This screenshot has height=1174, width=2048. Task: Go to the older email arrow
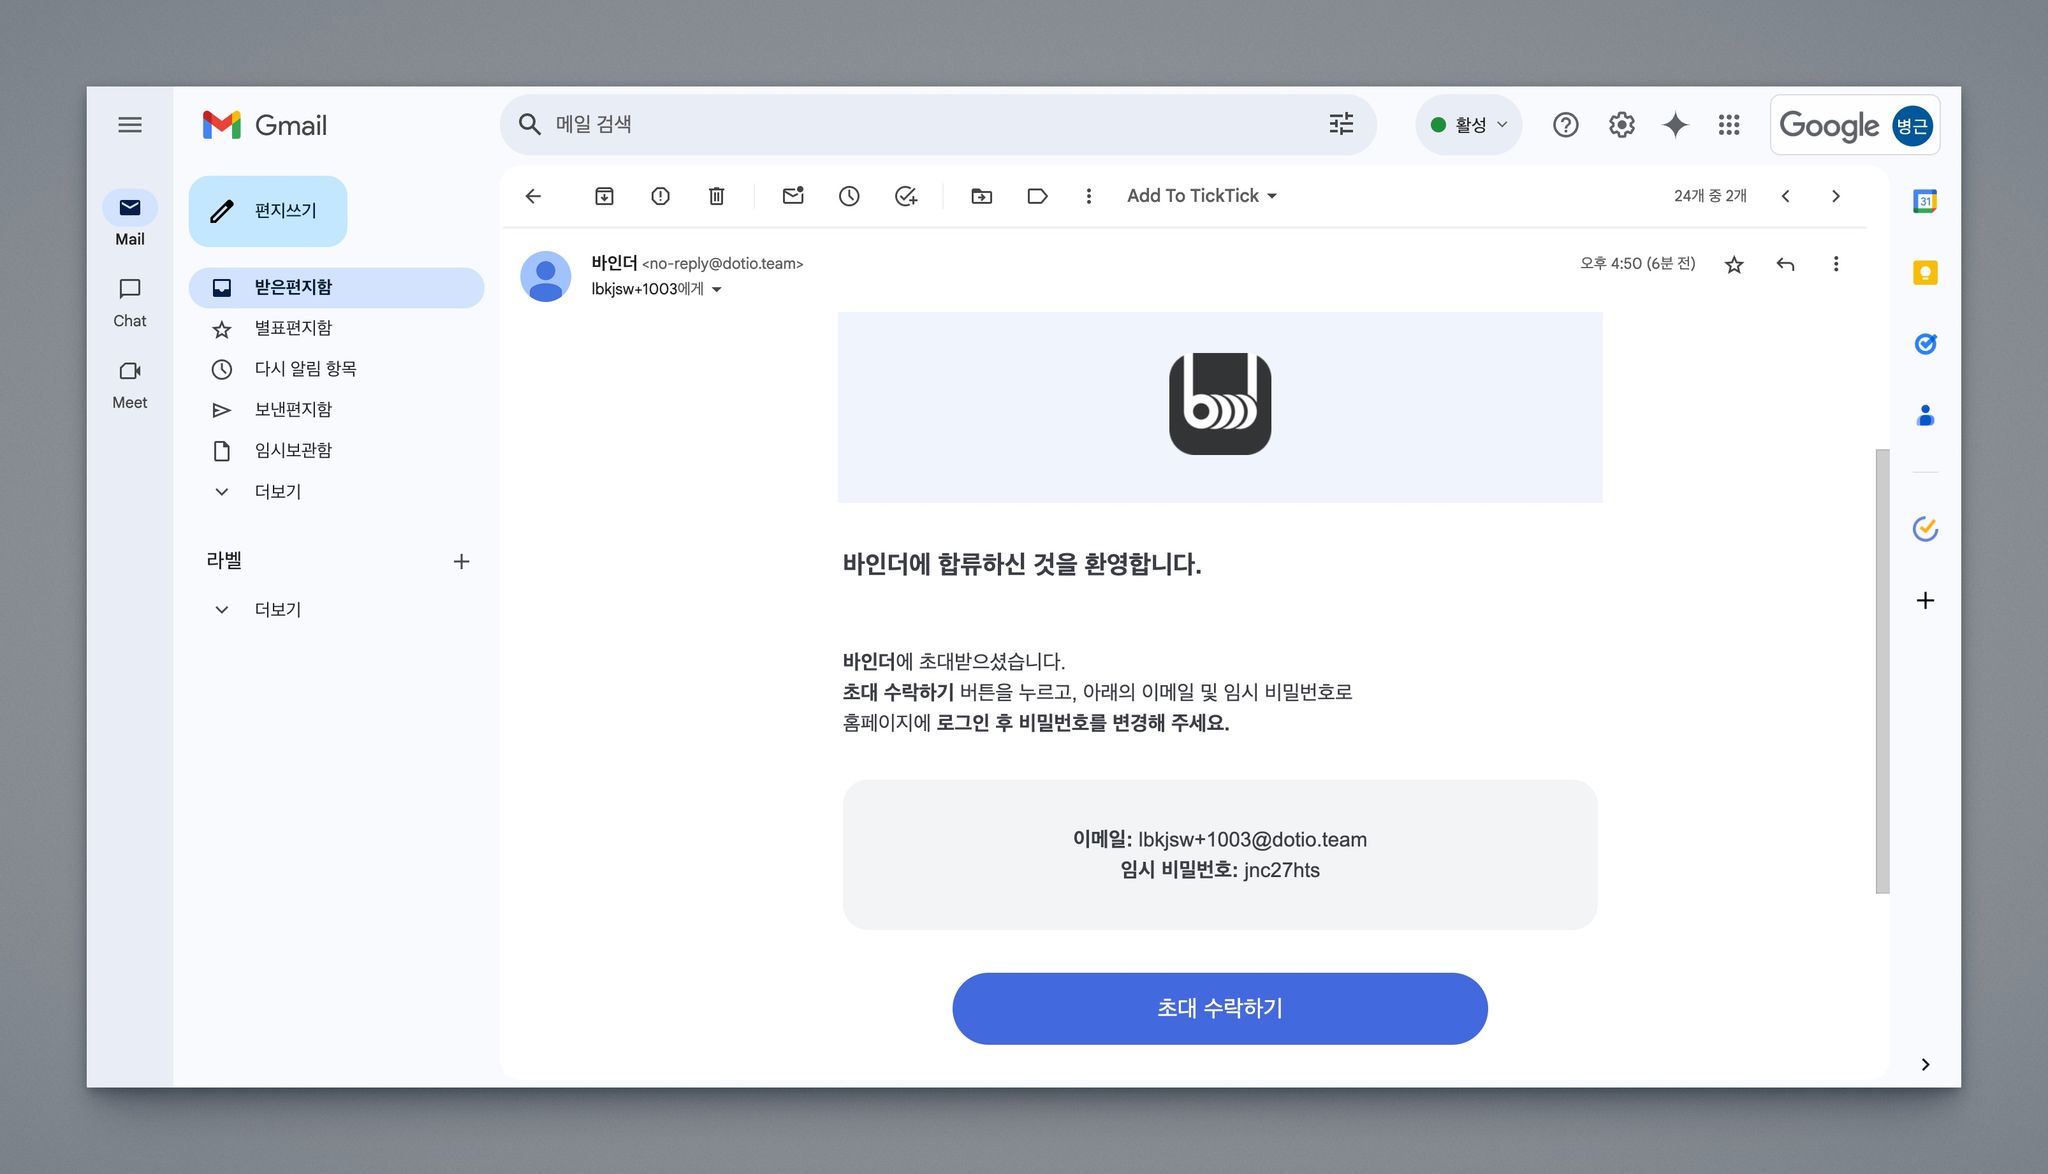click(x=1836, y=196)
